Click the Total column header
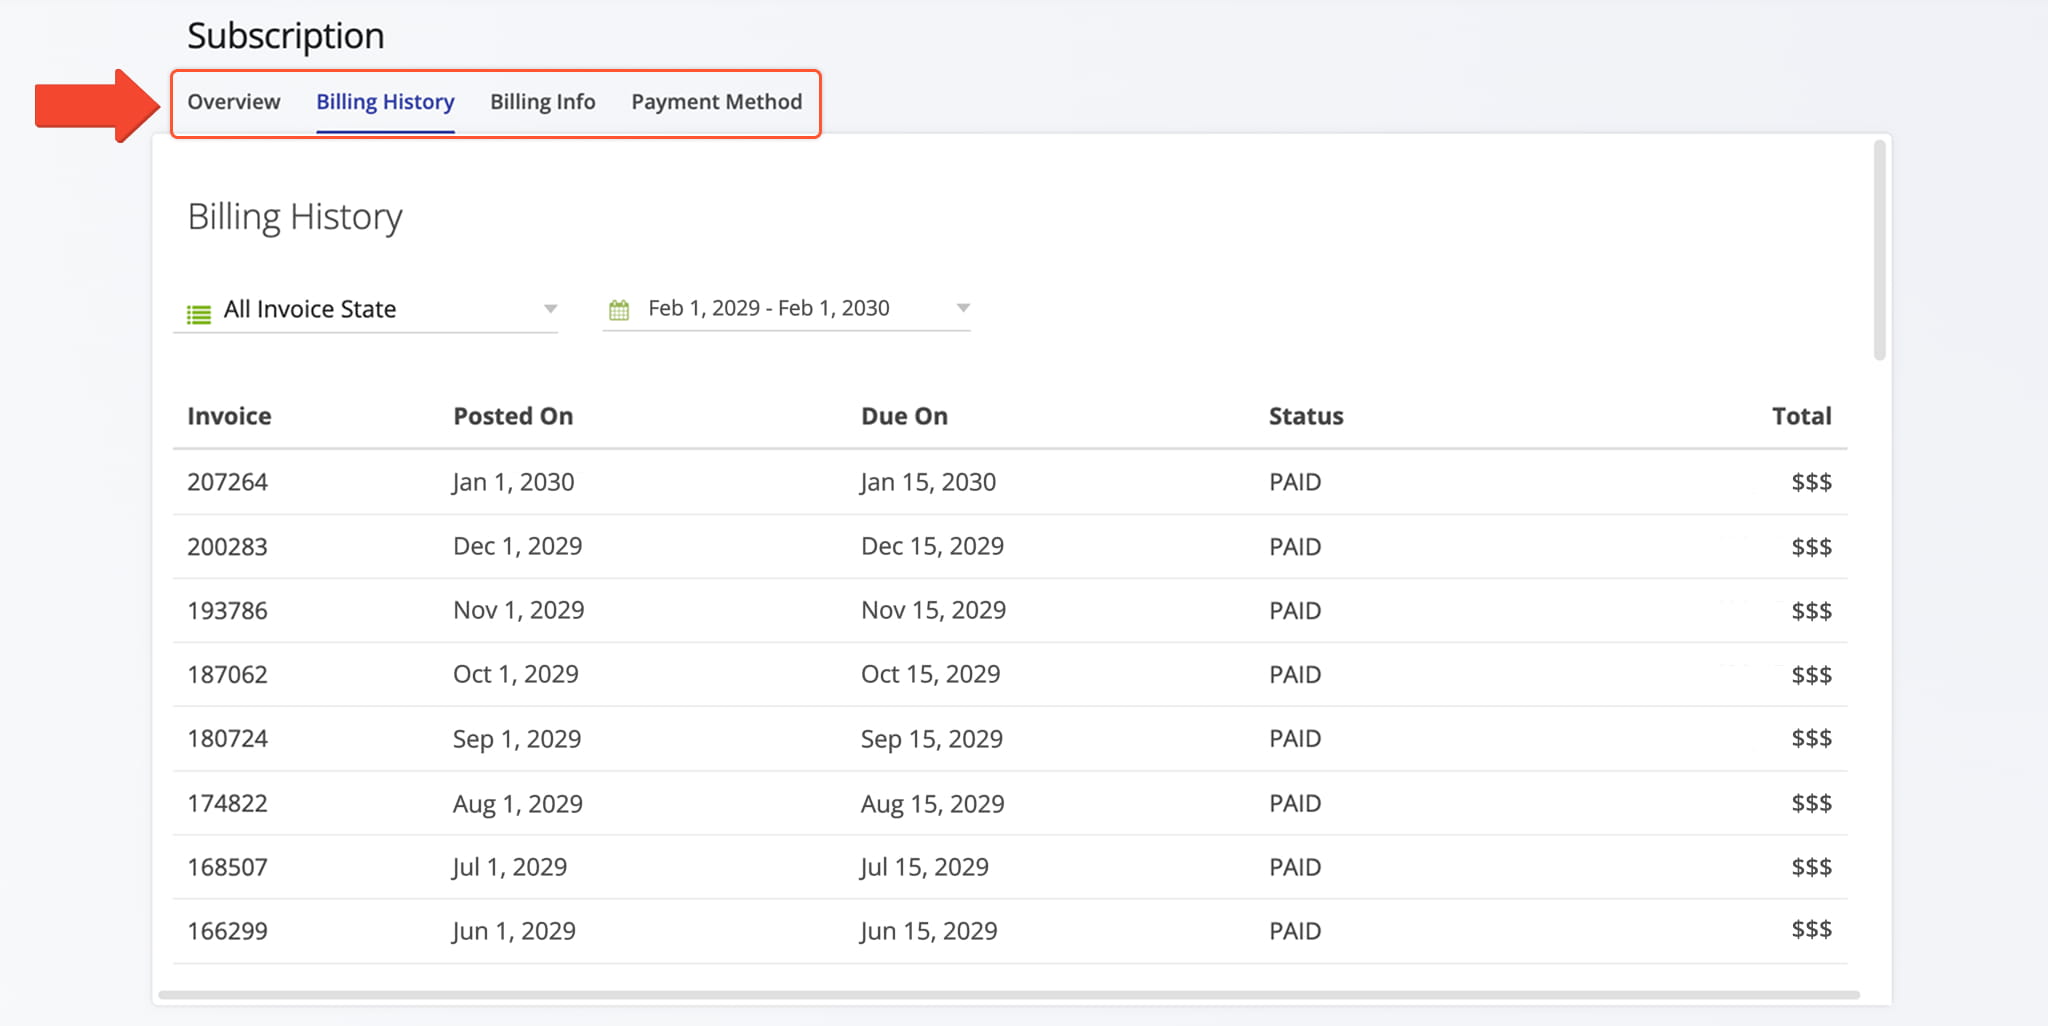 1801,416
